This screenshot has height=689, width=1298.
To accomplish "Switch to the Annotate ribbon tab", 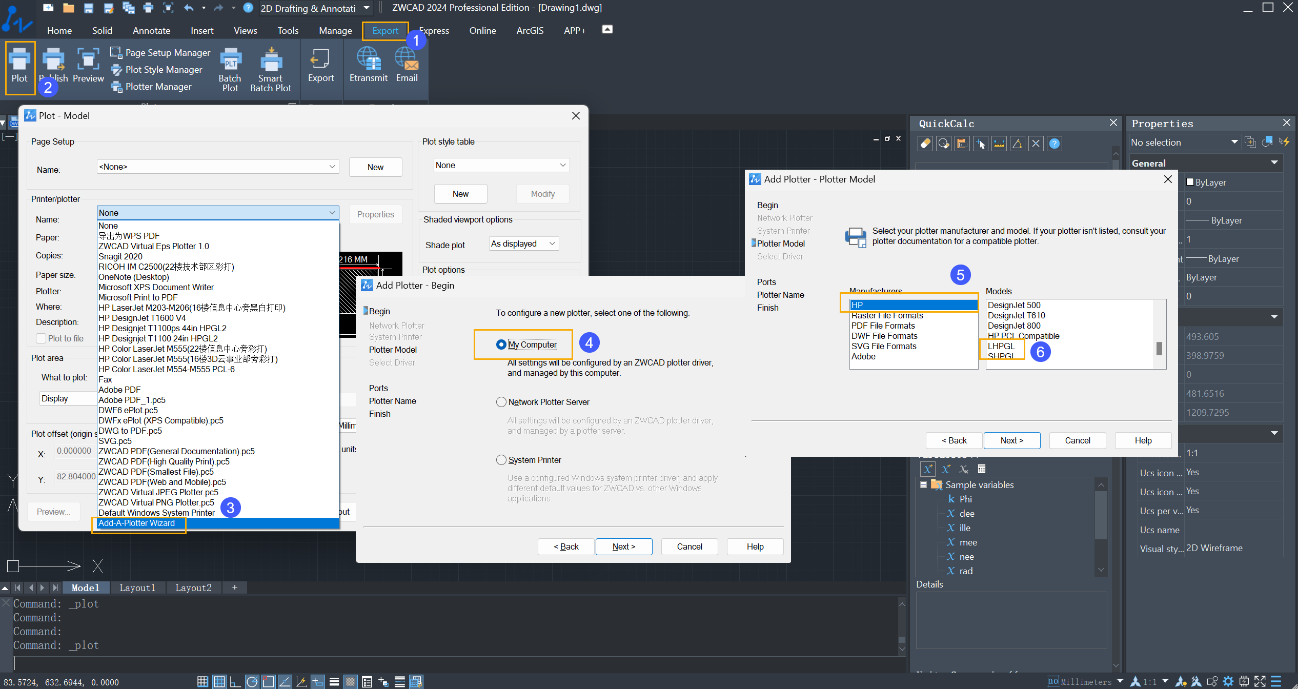I will click(x=152, y=31).
